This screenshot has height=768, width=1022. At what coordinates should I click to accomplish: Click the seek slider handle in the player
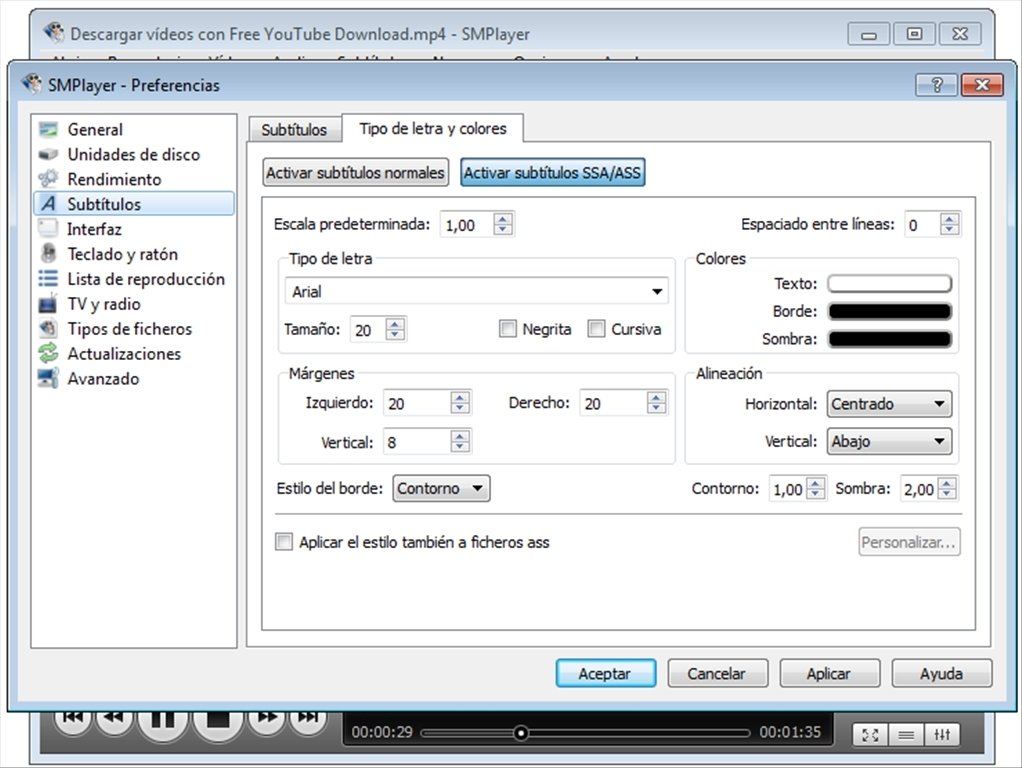coord(520,733)
